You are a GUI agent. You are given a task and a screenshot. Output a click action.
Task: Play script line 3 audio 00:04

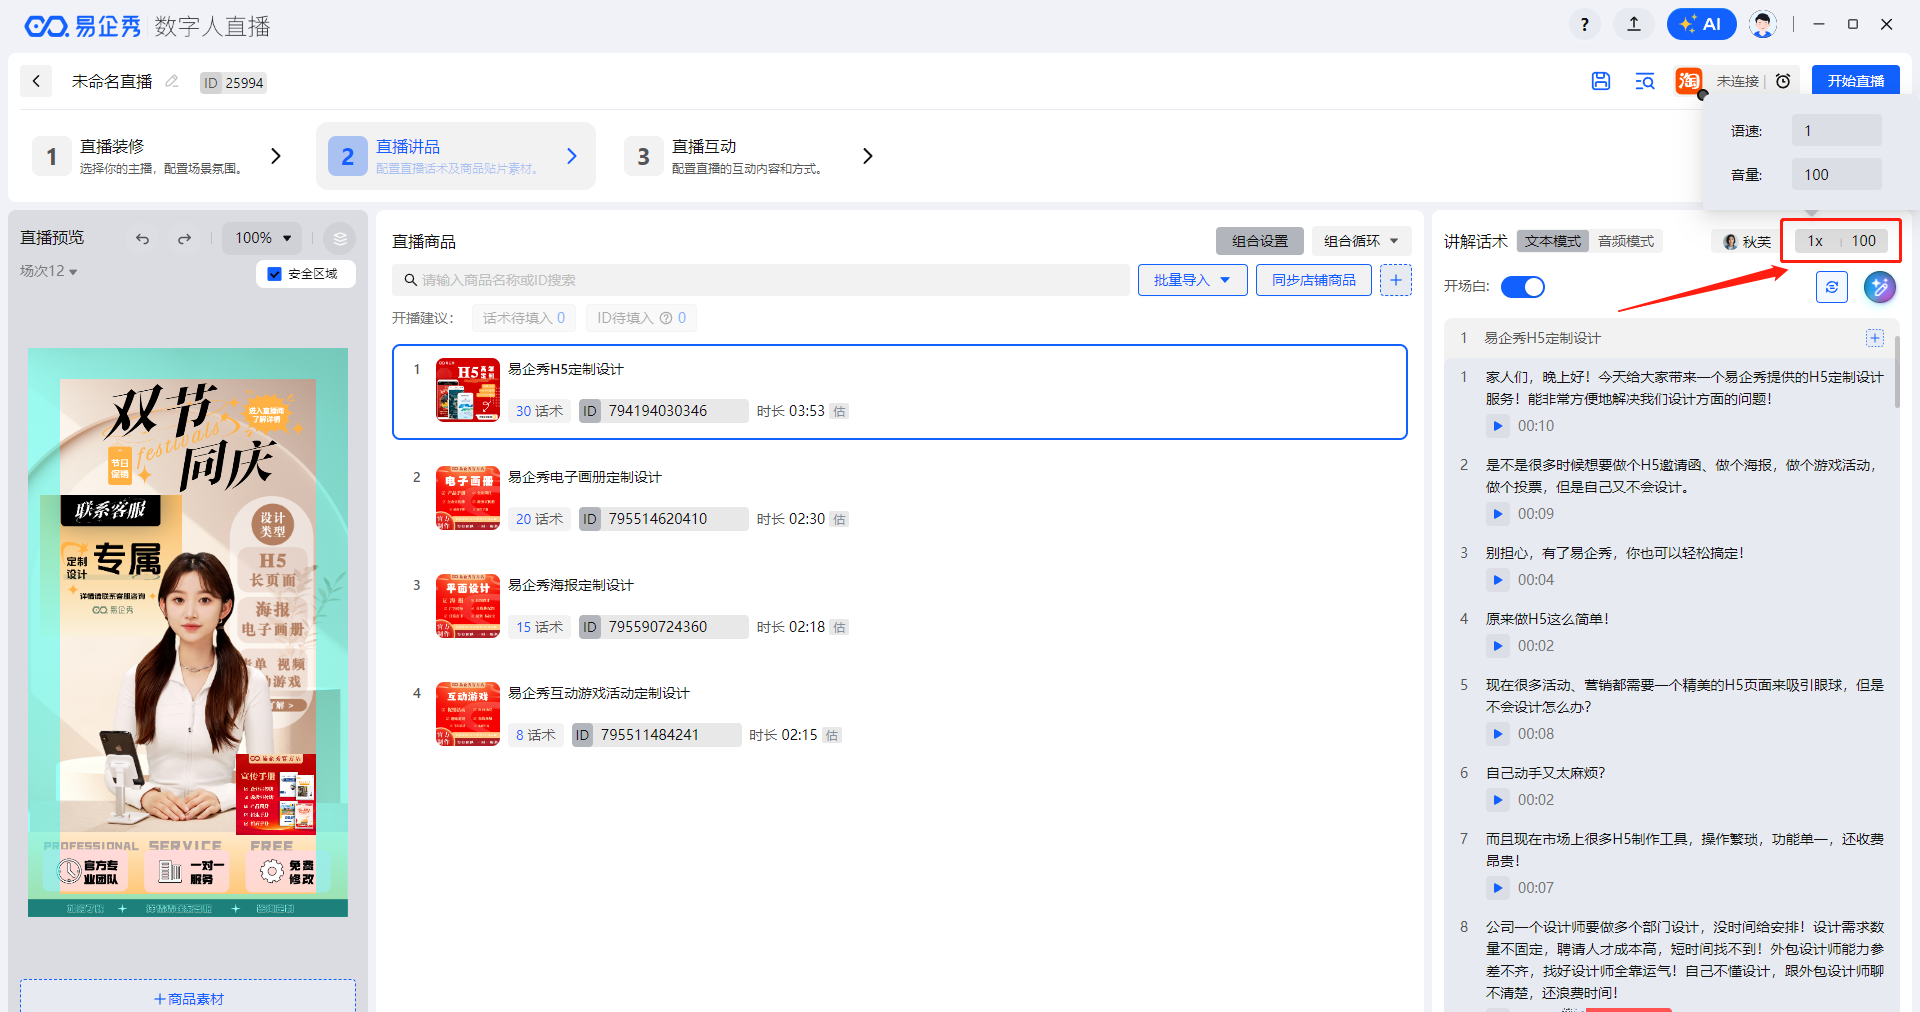click(1497, 580)
